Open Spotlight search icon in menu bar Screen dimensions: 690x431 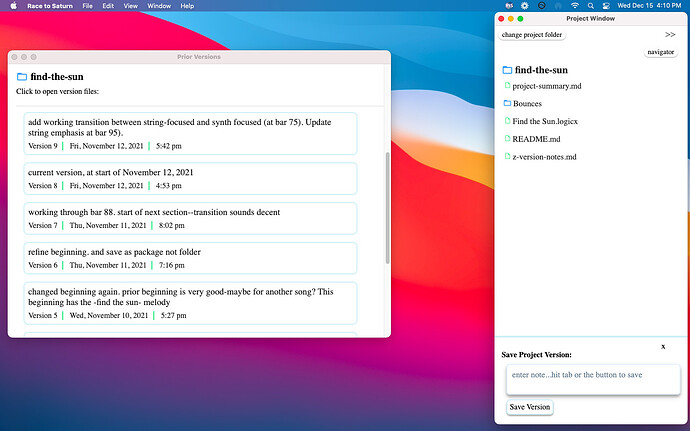click(591, 6)
